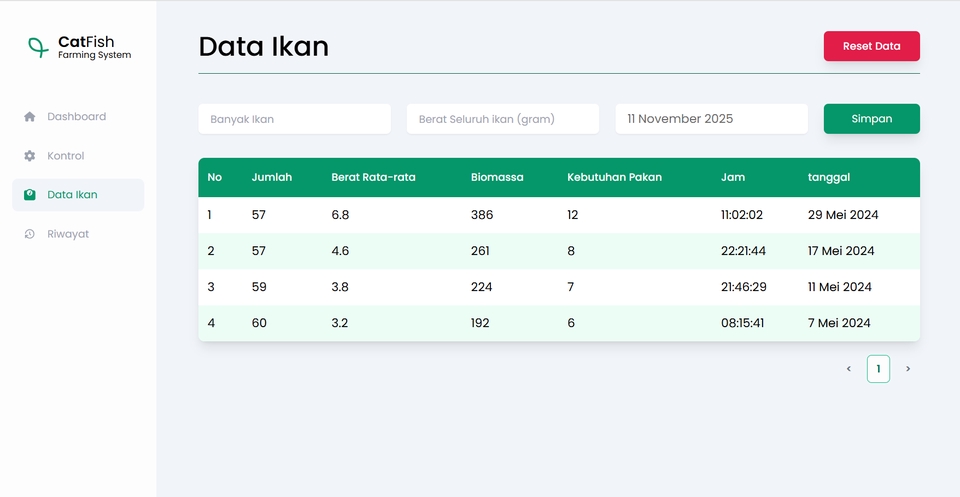Click the CatFish fish logo icon
The height and width of the screenshot is (497, 960).
38,47
